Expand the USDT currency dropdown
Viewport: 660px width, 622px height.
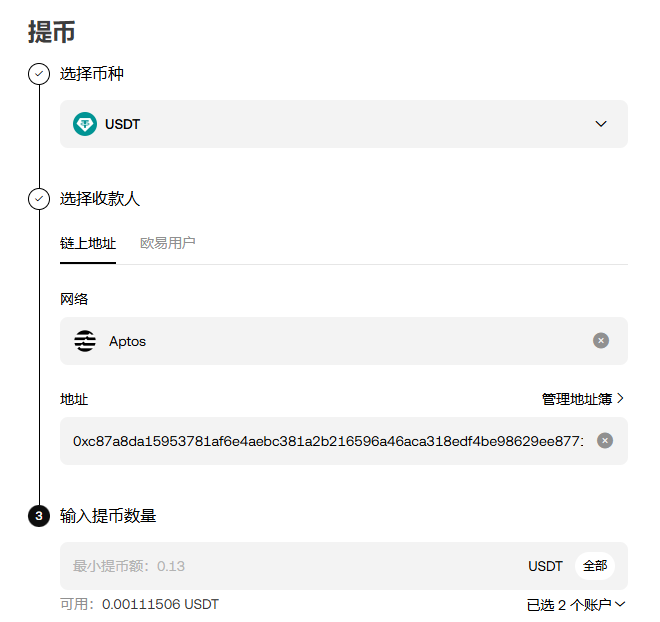click(600, 124)
